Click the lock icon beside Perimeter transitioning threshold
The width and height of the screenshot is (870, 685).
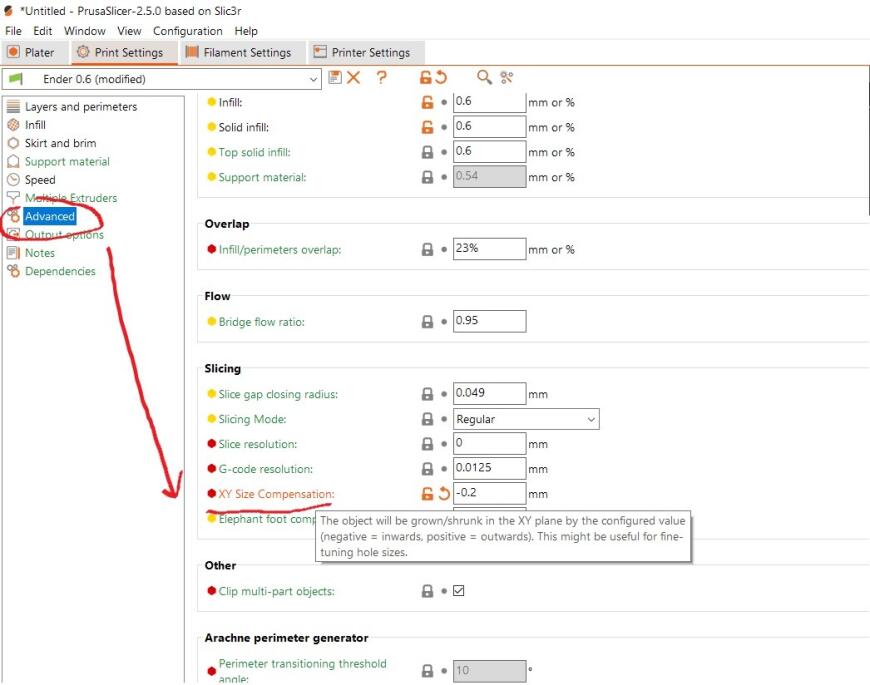tap(427, 671)
